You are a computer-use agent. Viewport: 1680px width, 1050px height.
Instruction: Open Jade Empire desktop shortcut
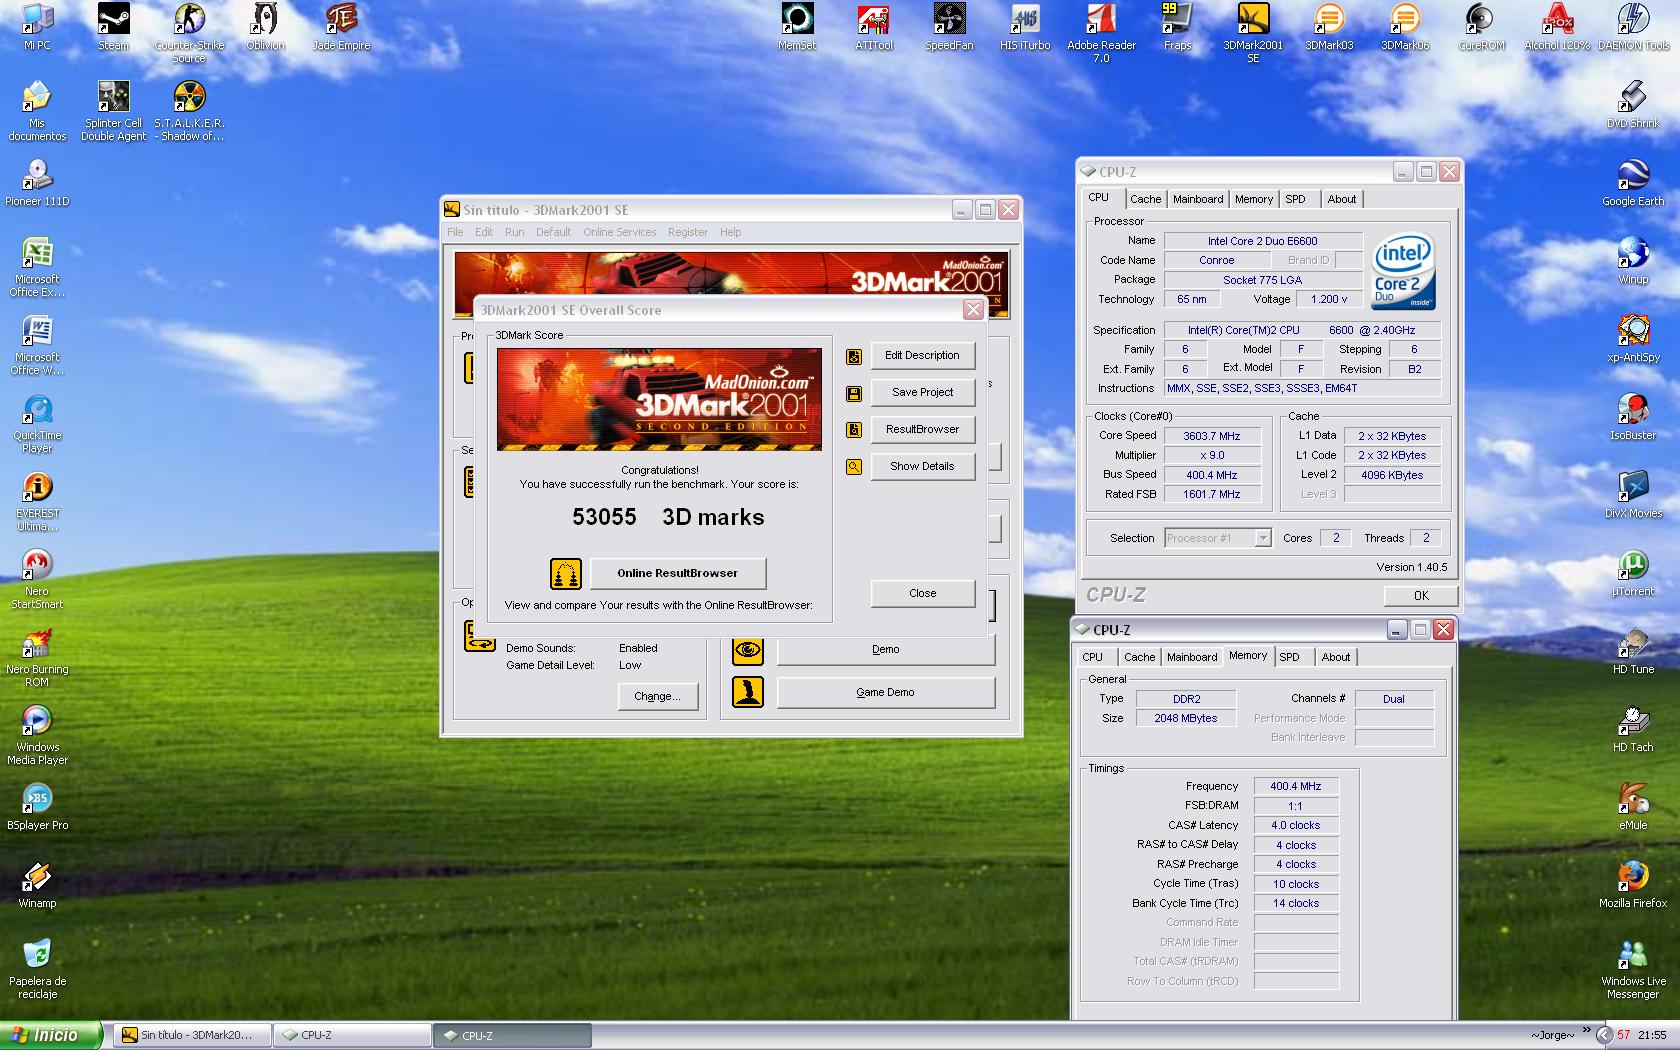(341, 27)
